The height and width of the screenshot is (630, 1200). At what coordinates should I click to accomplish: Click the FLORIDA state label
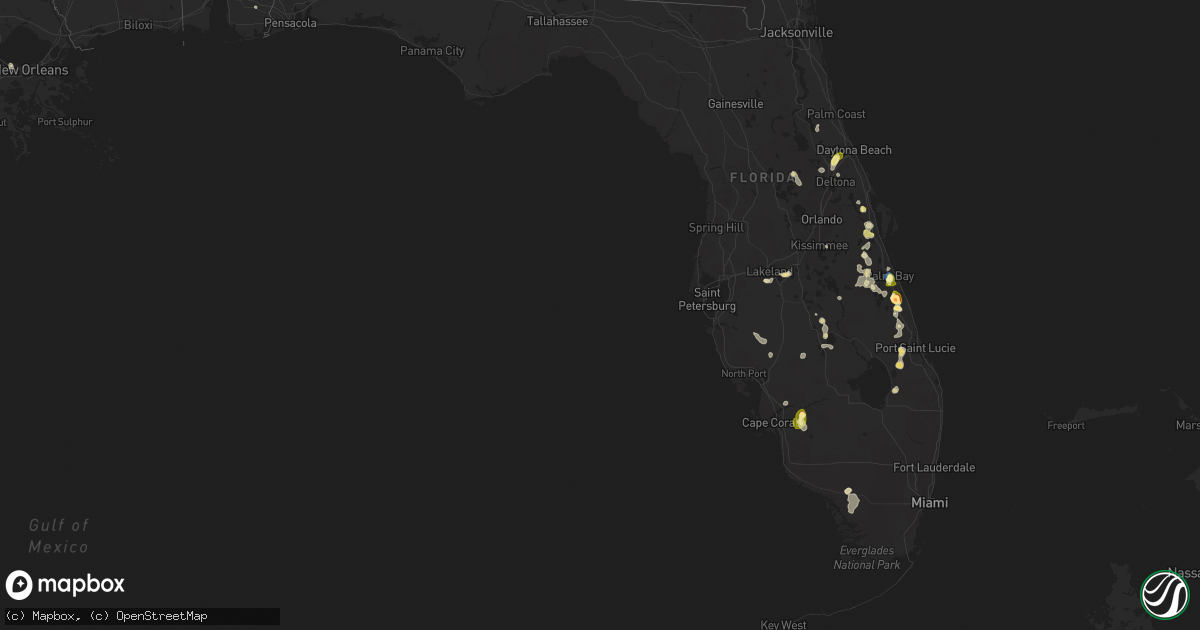click(x=763, y=177)
